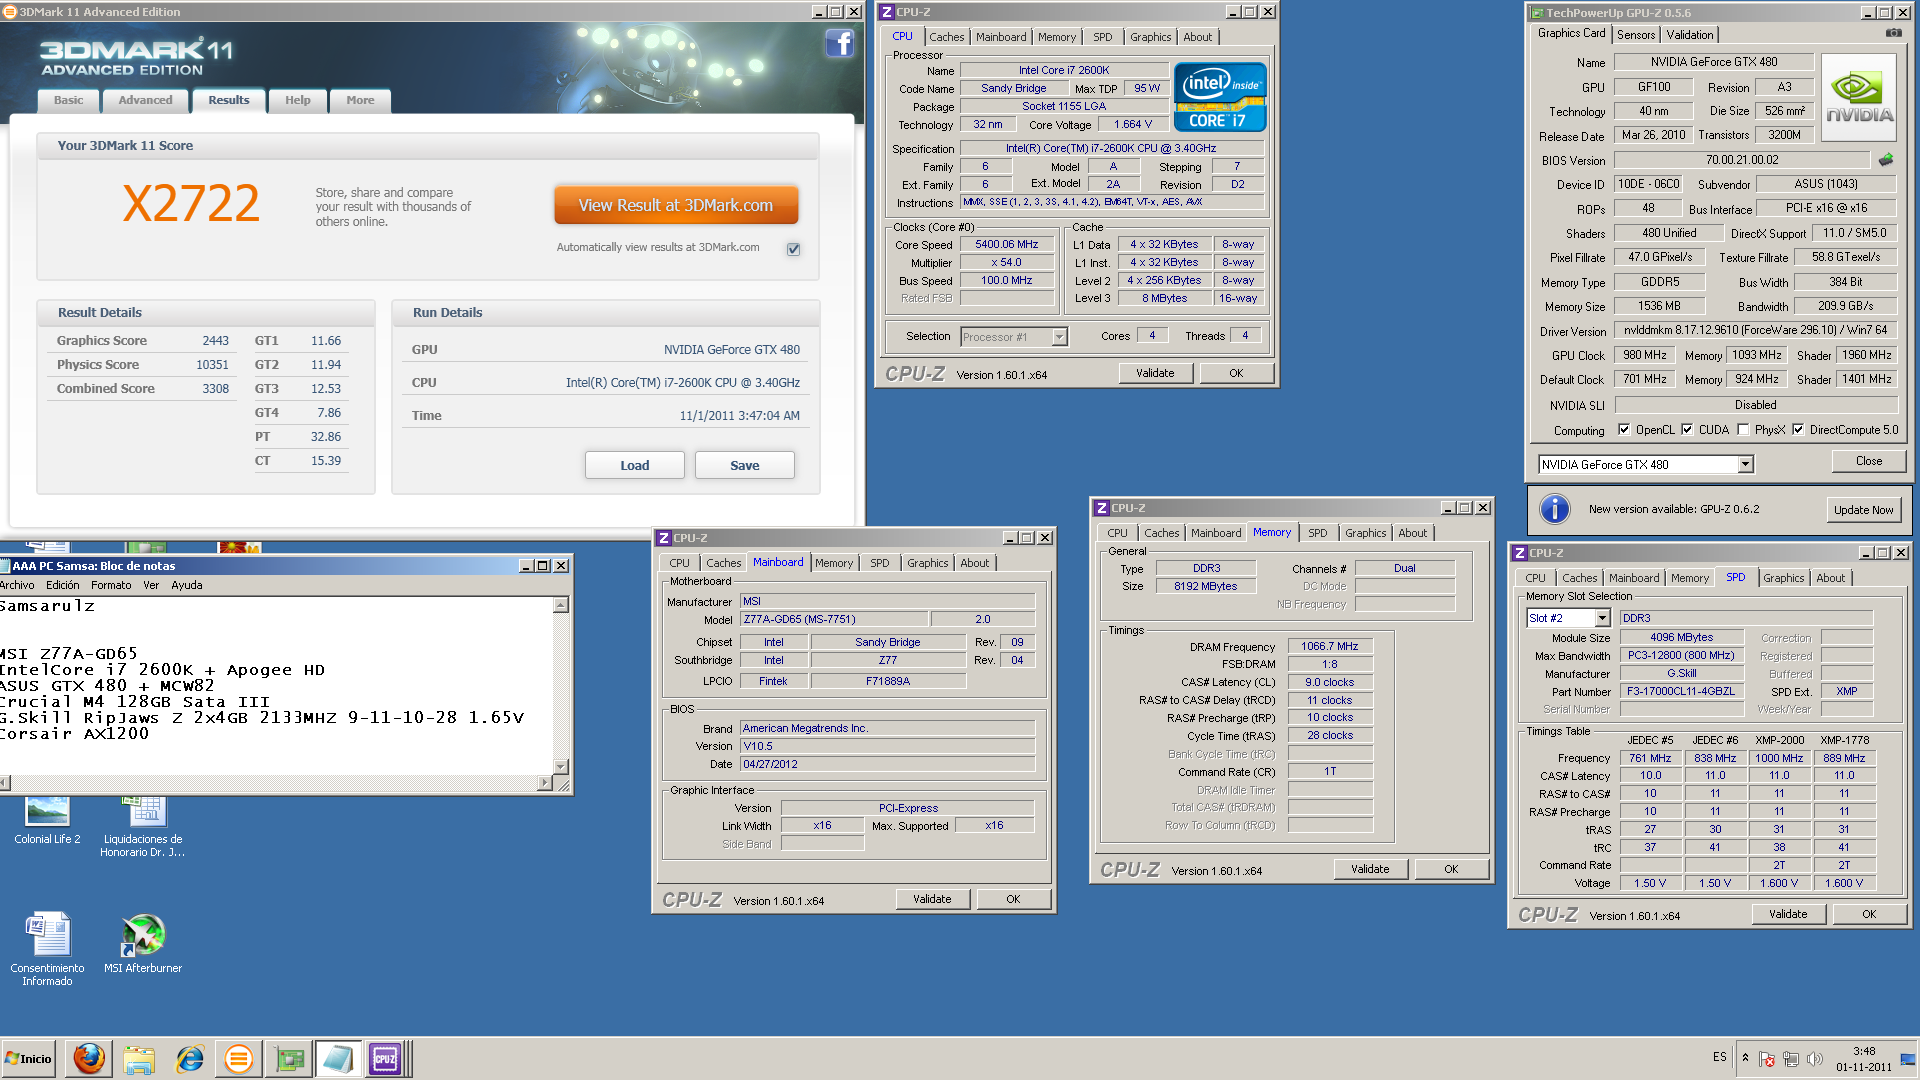Click the Part Number F3-17000CL11-4GBZL field
The width and height of the screenshot is (1920, 1080).
pyautogui.click(x=1681, y=691)
